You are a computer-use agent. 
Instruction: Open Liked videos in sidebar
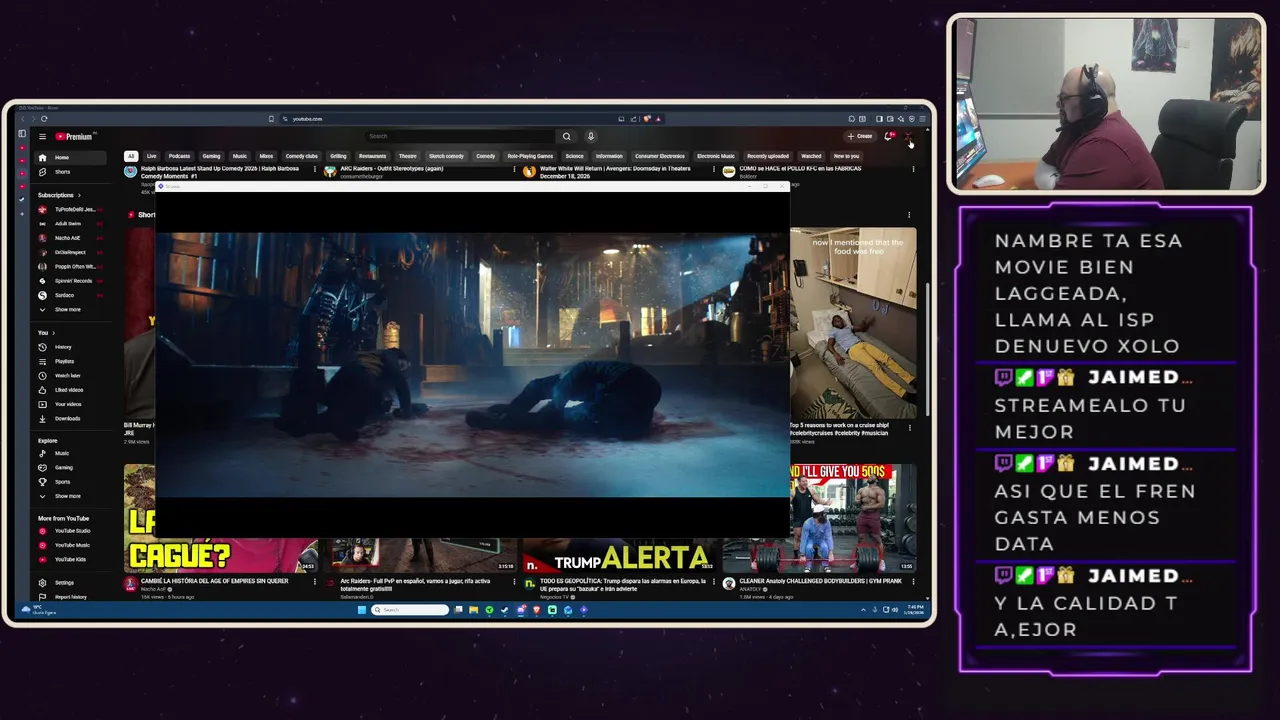[68, 390]
